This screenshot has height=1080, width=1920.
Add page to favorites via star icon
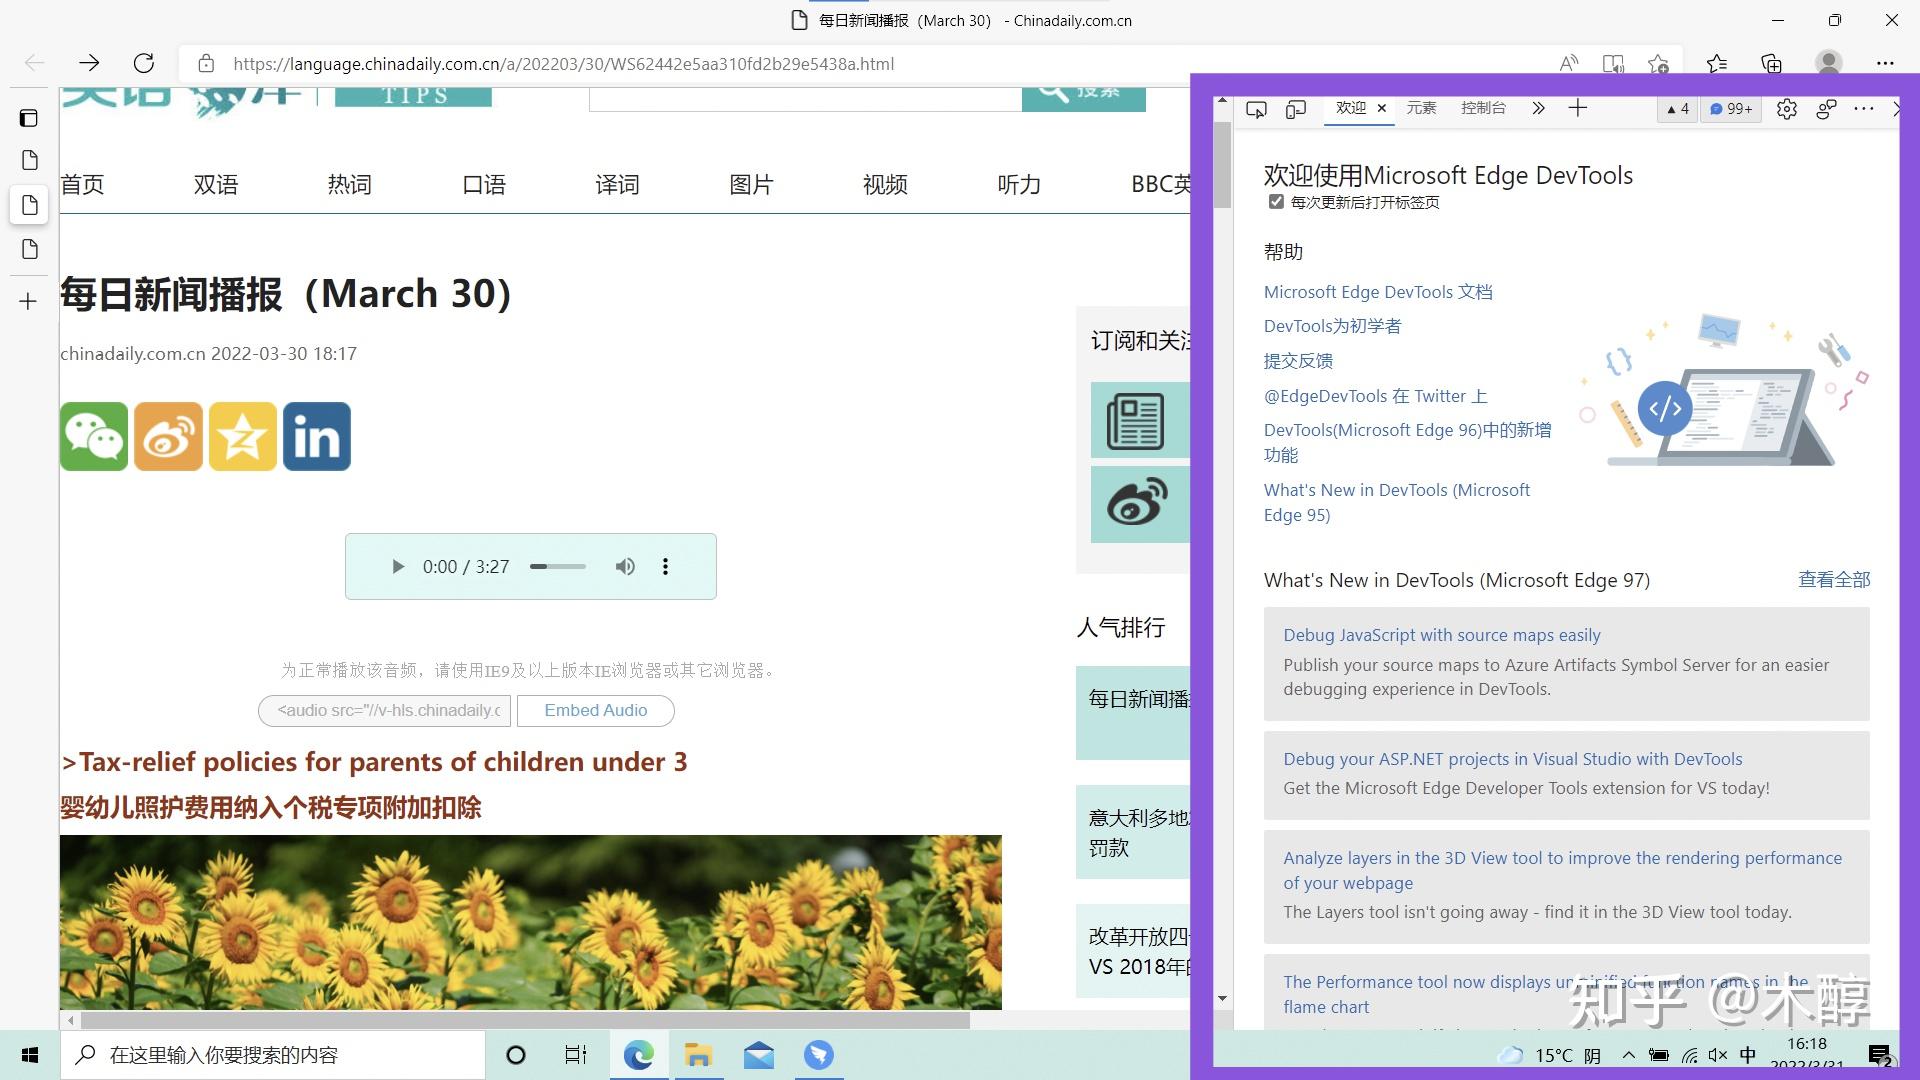coord(1660,63)
